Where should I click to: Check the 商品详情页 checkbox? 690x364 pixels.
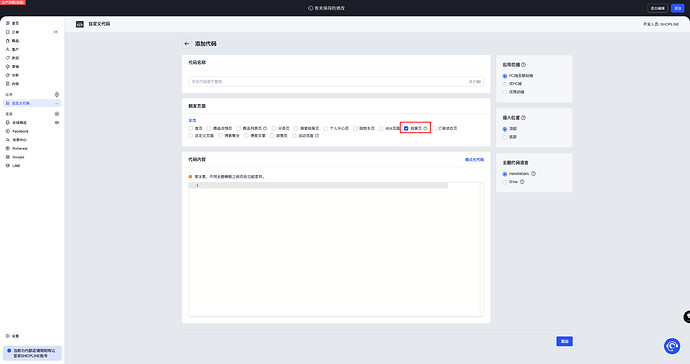click(209, 129)
